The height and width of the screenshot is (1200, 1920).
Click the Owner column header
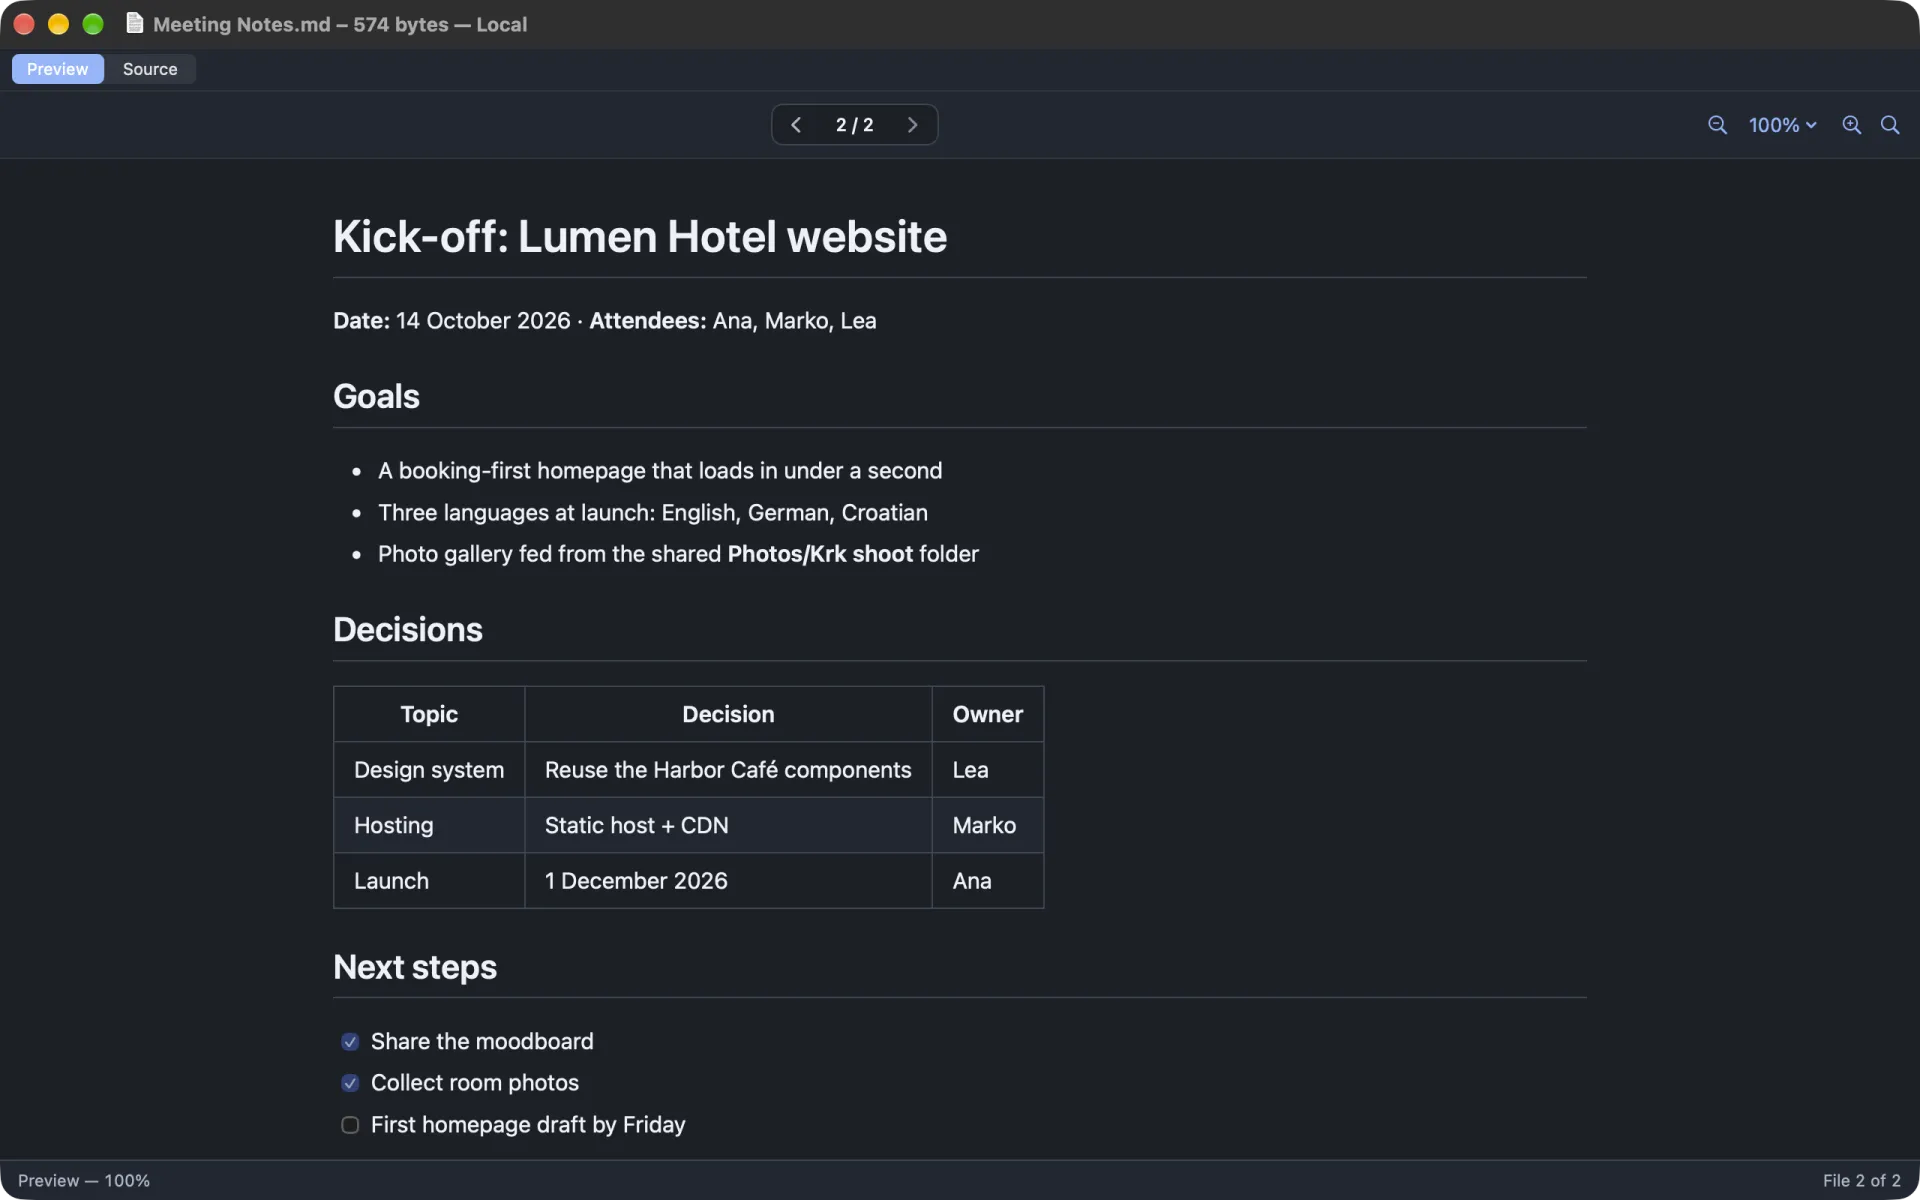[988, 714]
